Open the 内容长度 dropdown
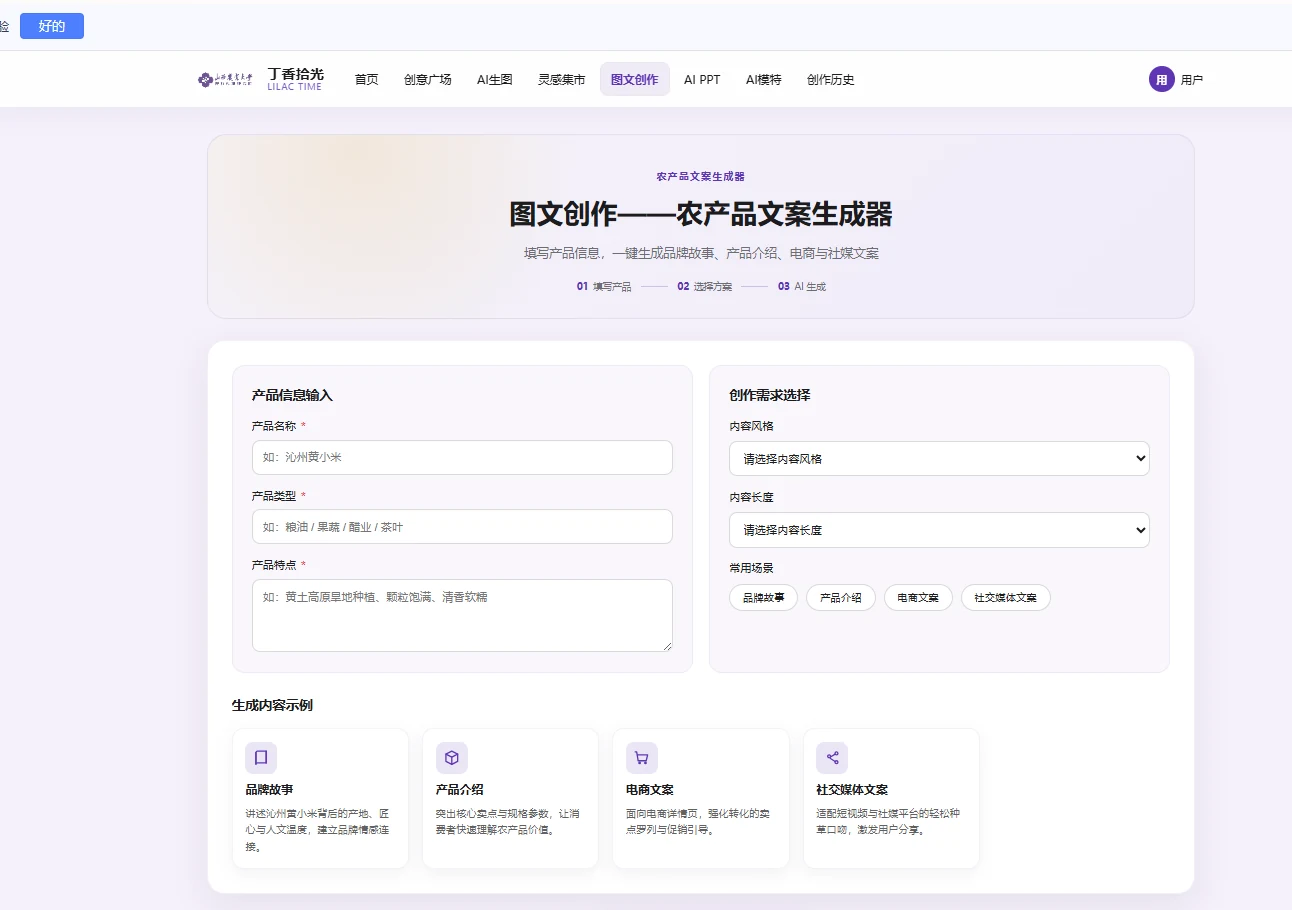The height and width of the screenshot is (910, 1292). click(x=939, y=530)
